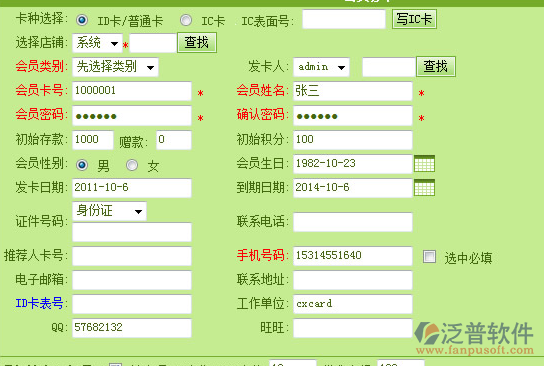
Task: Click 查找 button next to store field
Action: [x=197, y=43]
